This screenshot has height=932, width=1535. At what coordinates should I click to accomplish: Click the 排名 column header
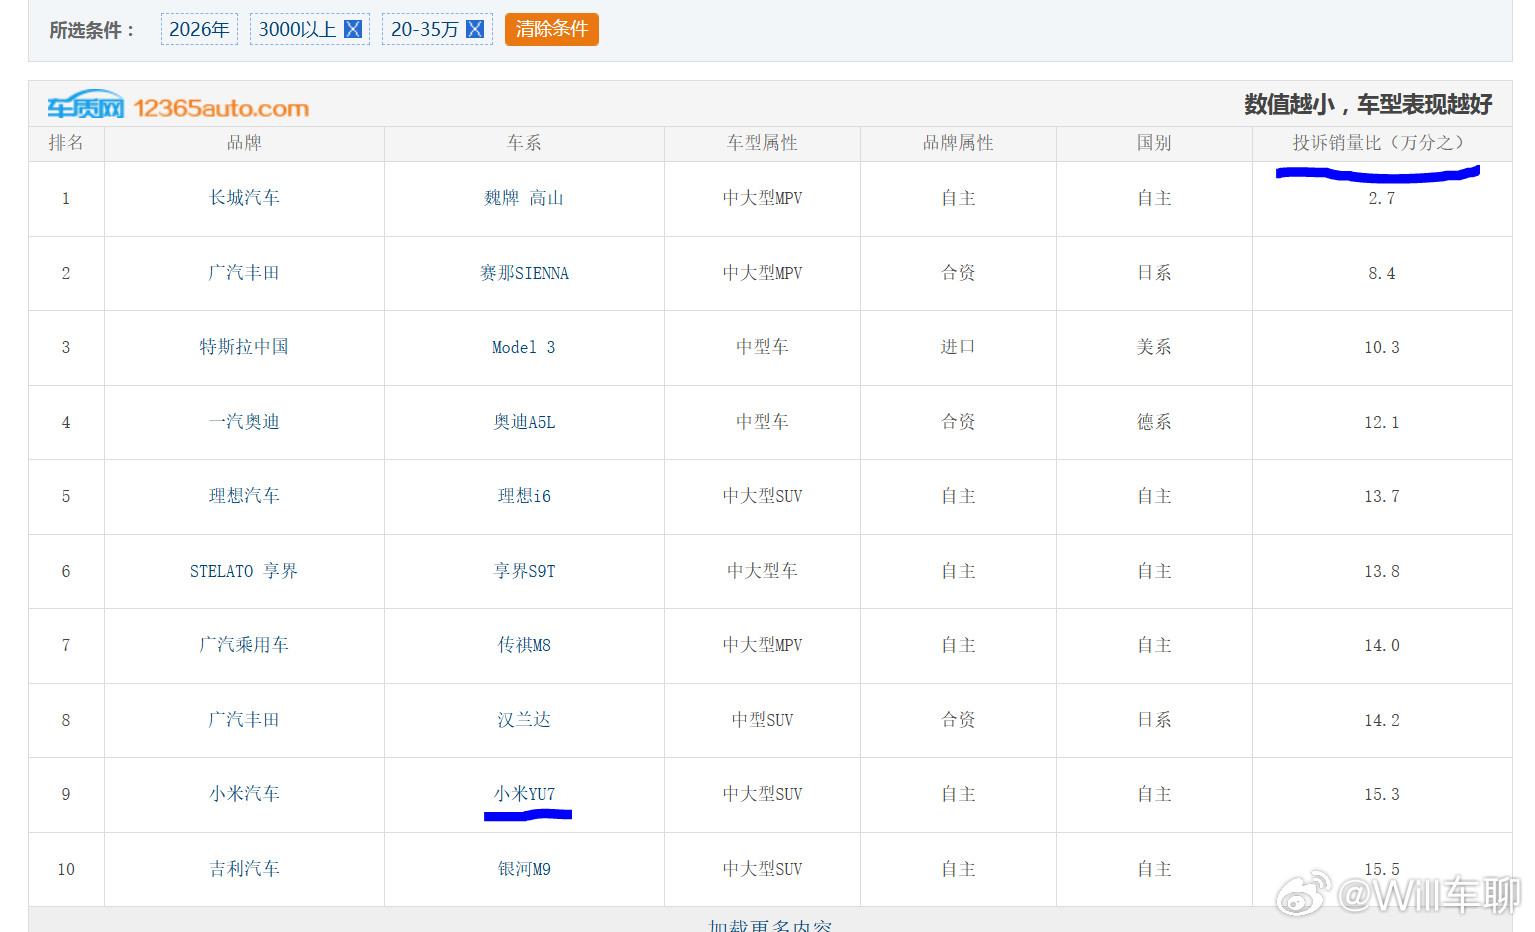(66, 143)
